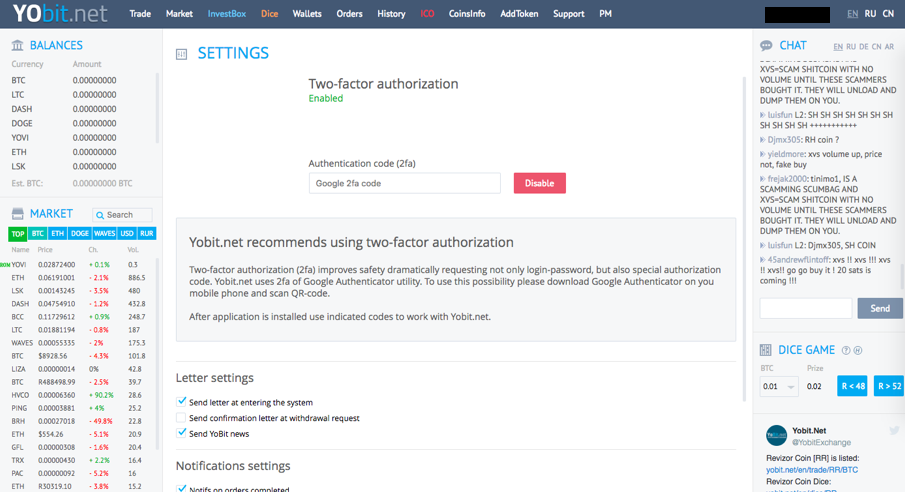The height and width of the screenshot is (492, 905).
Task: Focus the Google 2fa code field
Action: click(x=405, y=183)
